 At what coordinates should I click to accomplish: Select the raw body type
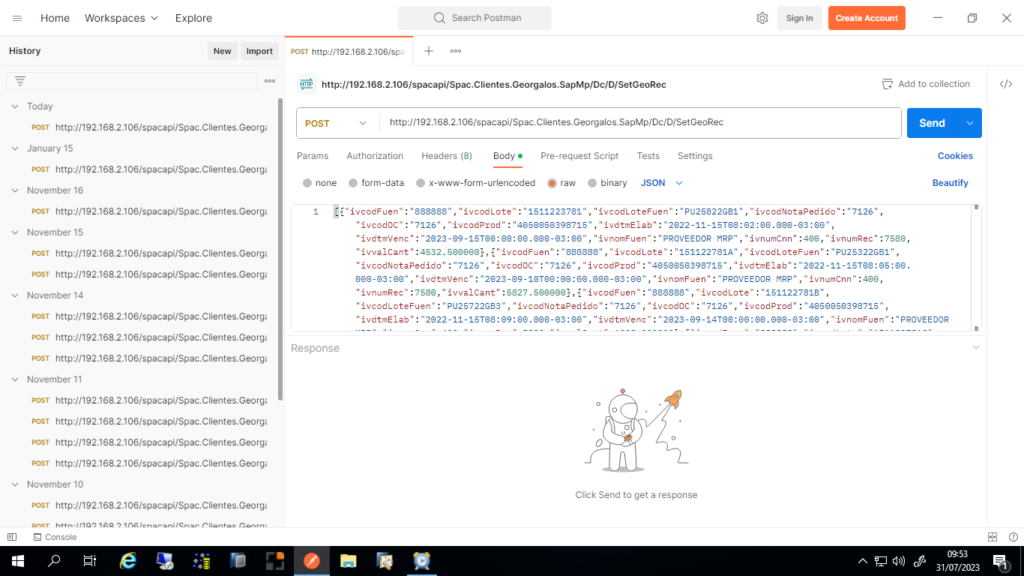pos(552,184)
